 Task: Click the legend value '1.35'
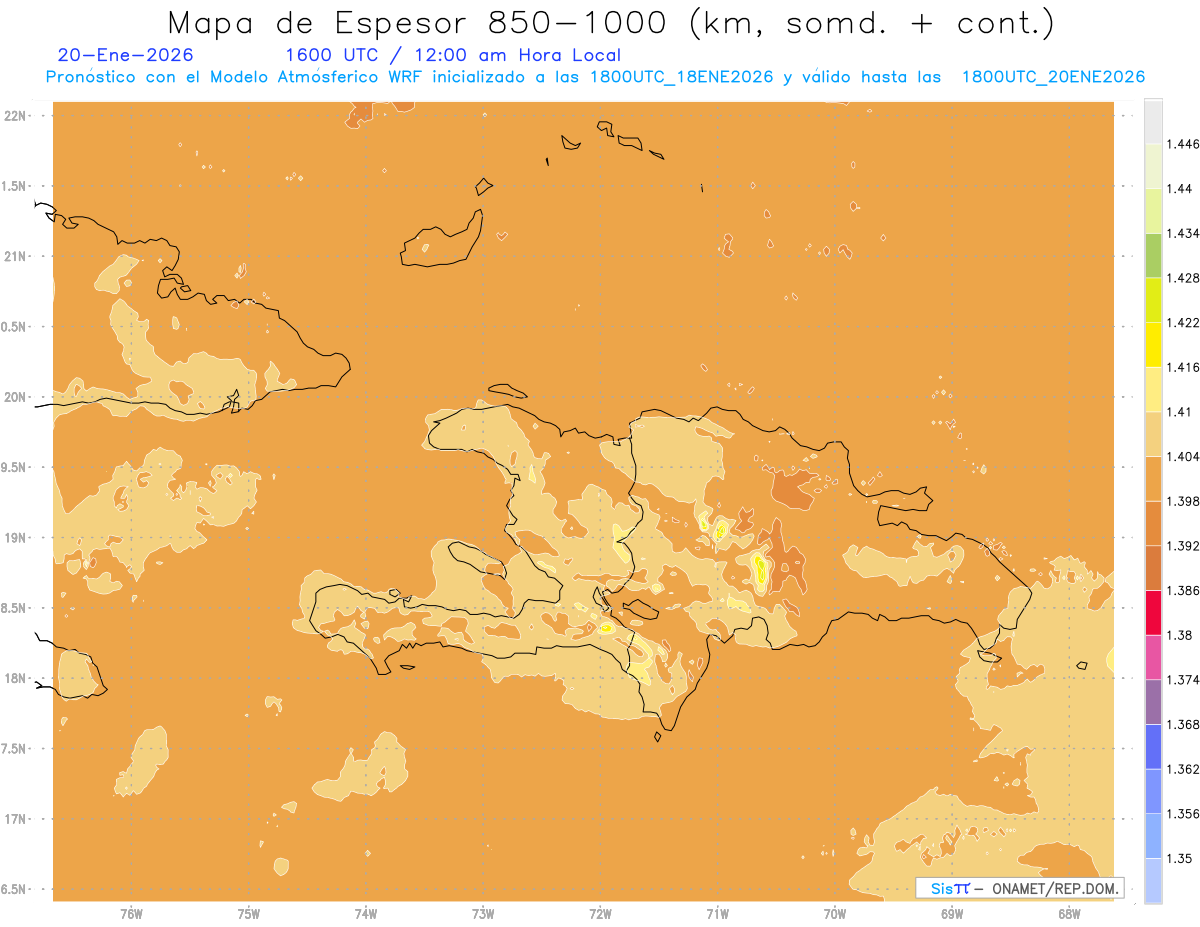coord(1179,858)
